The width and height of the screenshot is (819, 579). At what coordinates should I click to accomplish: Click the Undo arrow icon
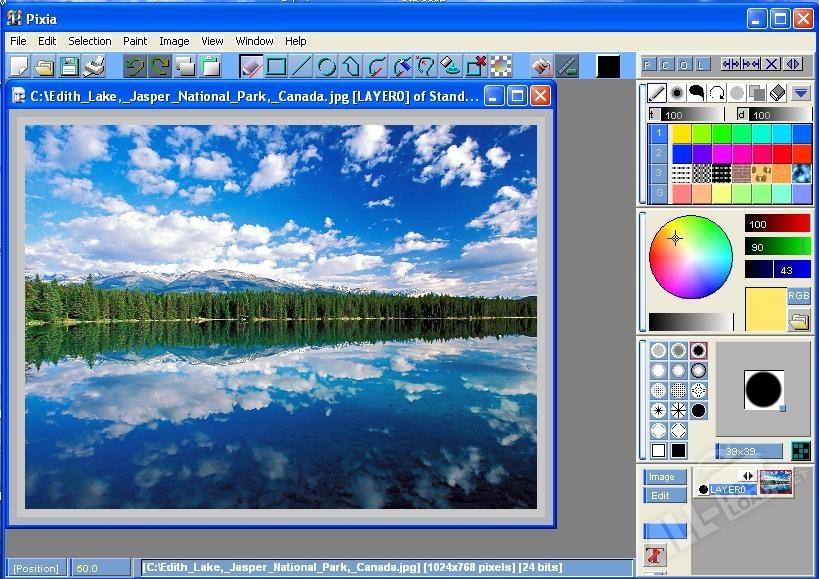pos(134,67)
